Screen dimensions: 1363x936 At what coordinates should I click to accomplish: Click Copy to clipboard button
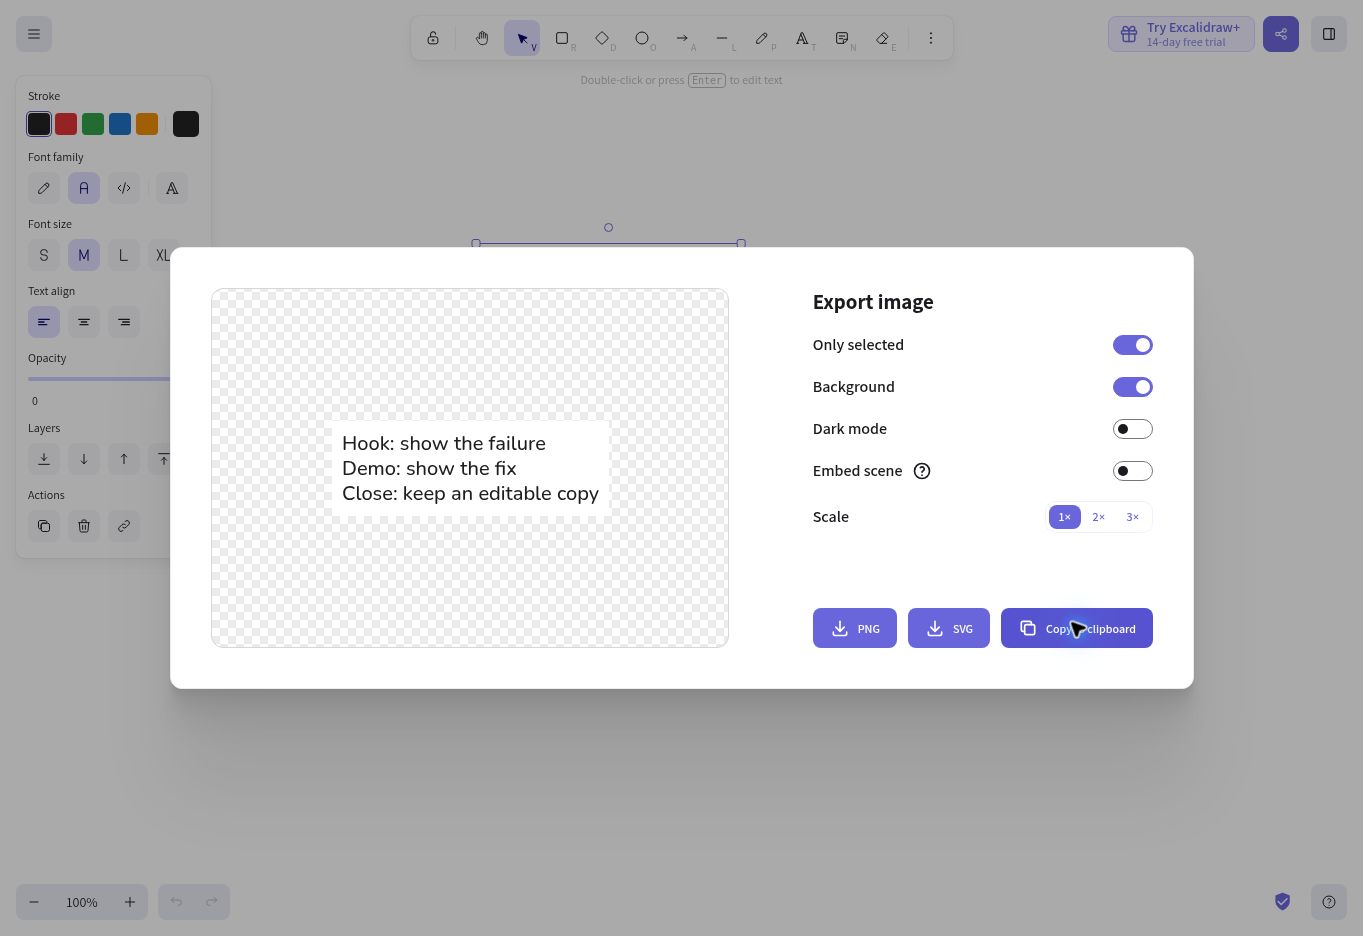pos(1077,628)
